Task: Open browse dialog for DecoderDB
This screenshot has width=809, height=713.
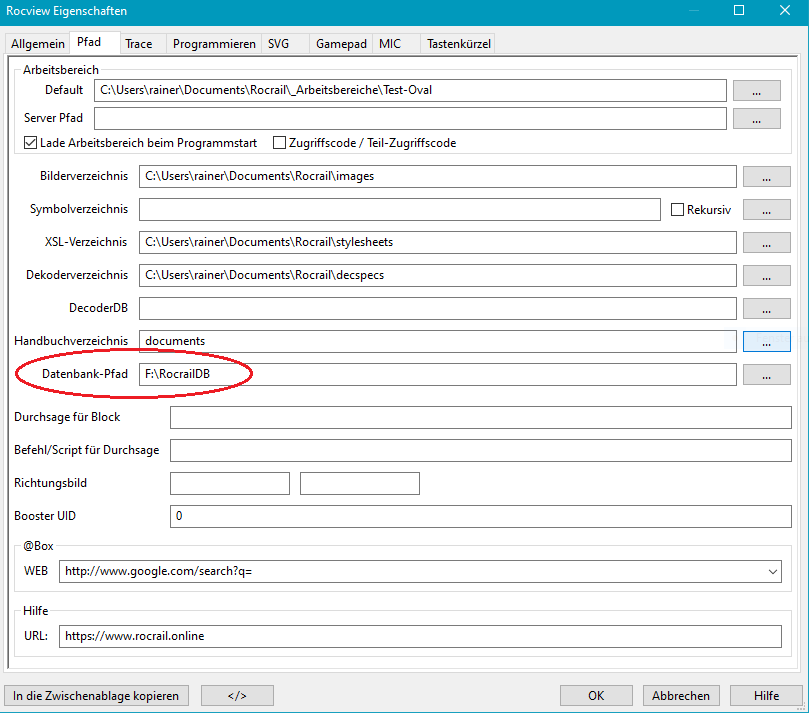Action: (x=766, y=308)
